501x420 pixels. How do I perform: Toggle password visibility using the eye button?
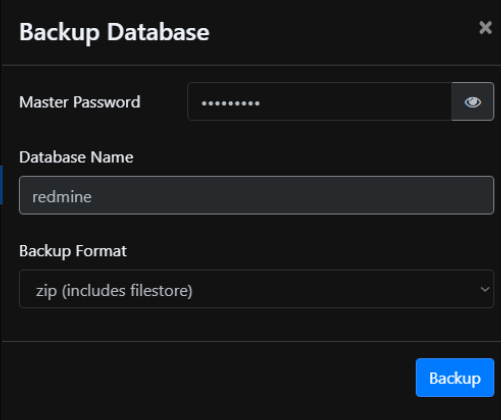[473, 102]
